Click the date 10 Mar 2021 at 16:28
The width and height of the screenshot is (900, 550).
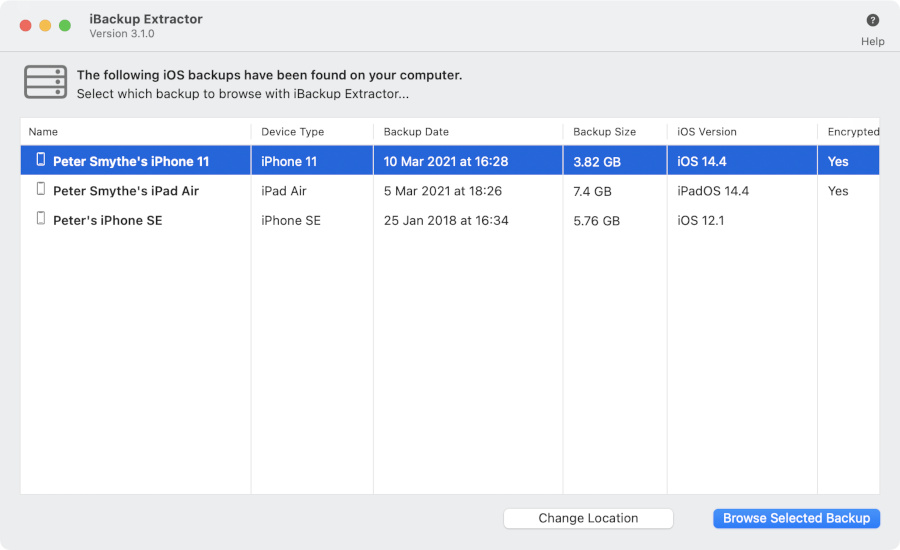pyautogui.click(x=445, y=161)
